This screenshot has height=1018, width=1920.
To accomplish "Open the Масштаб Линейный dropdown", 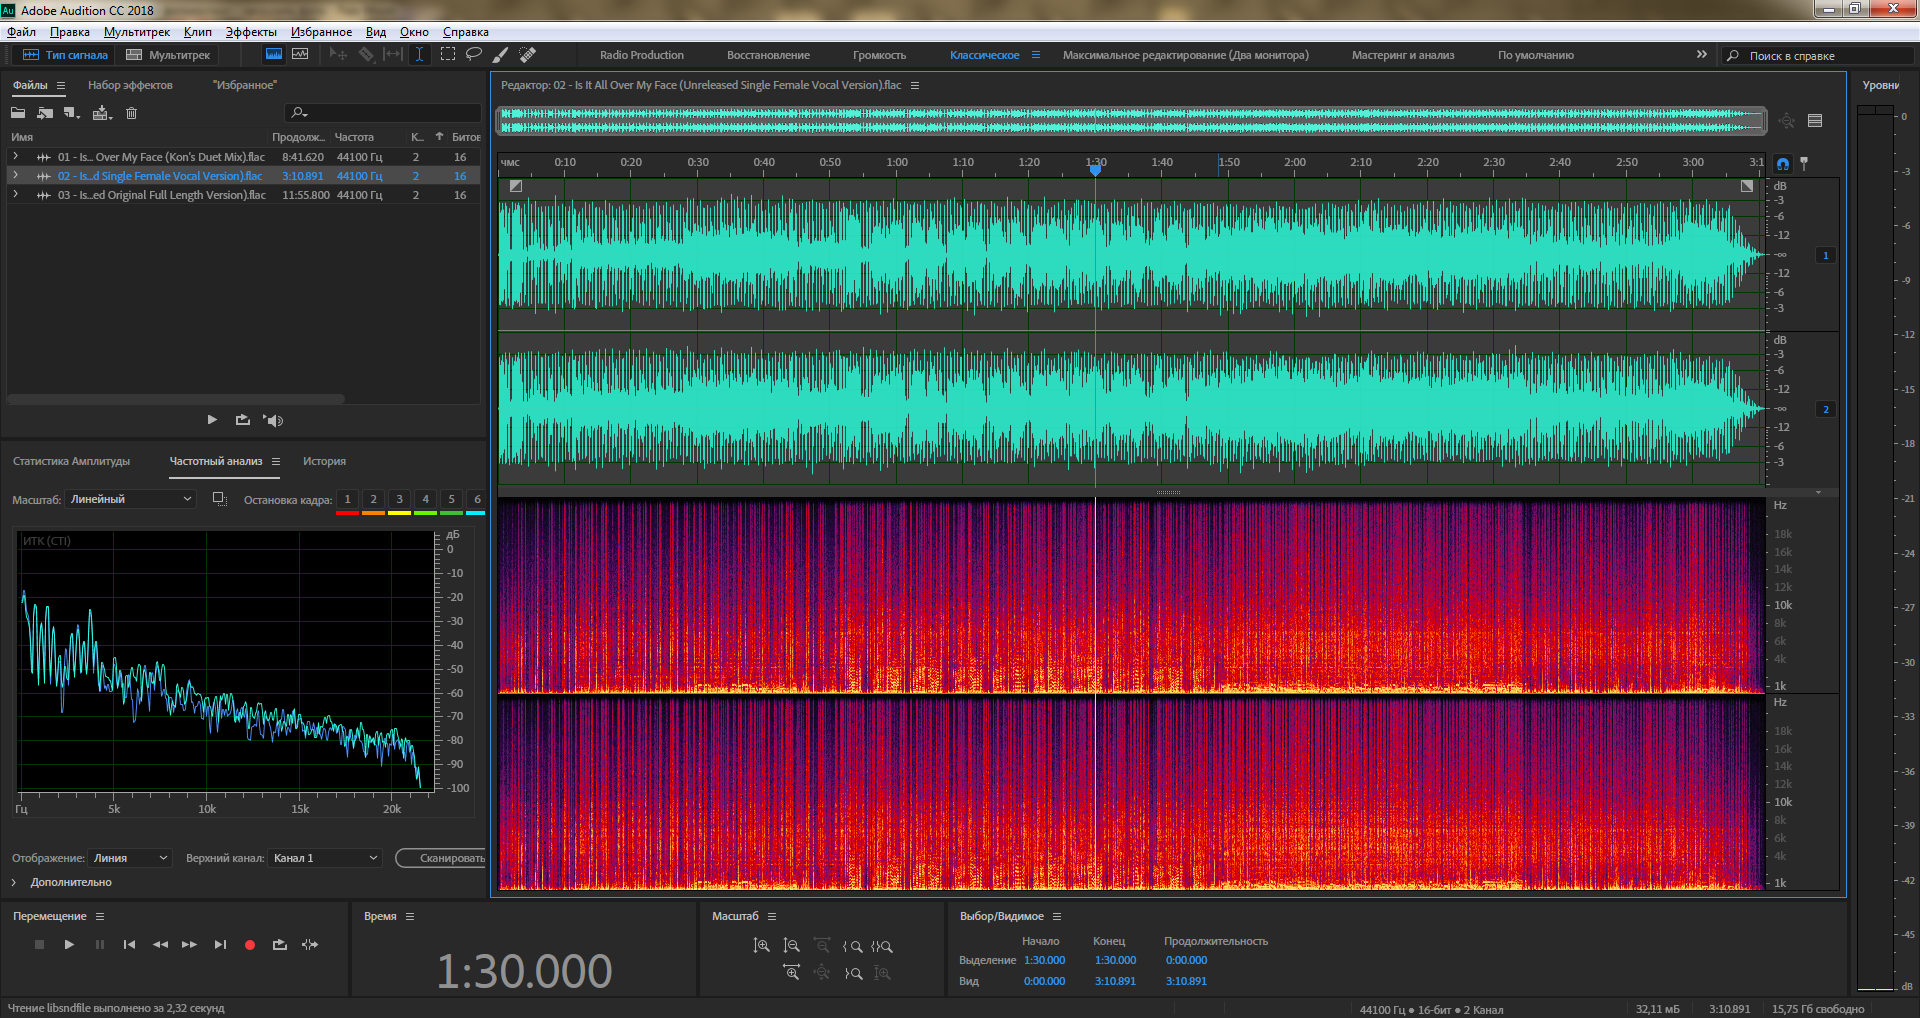I will pos(130,499).
